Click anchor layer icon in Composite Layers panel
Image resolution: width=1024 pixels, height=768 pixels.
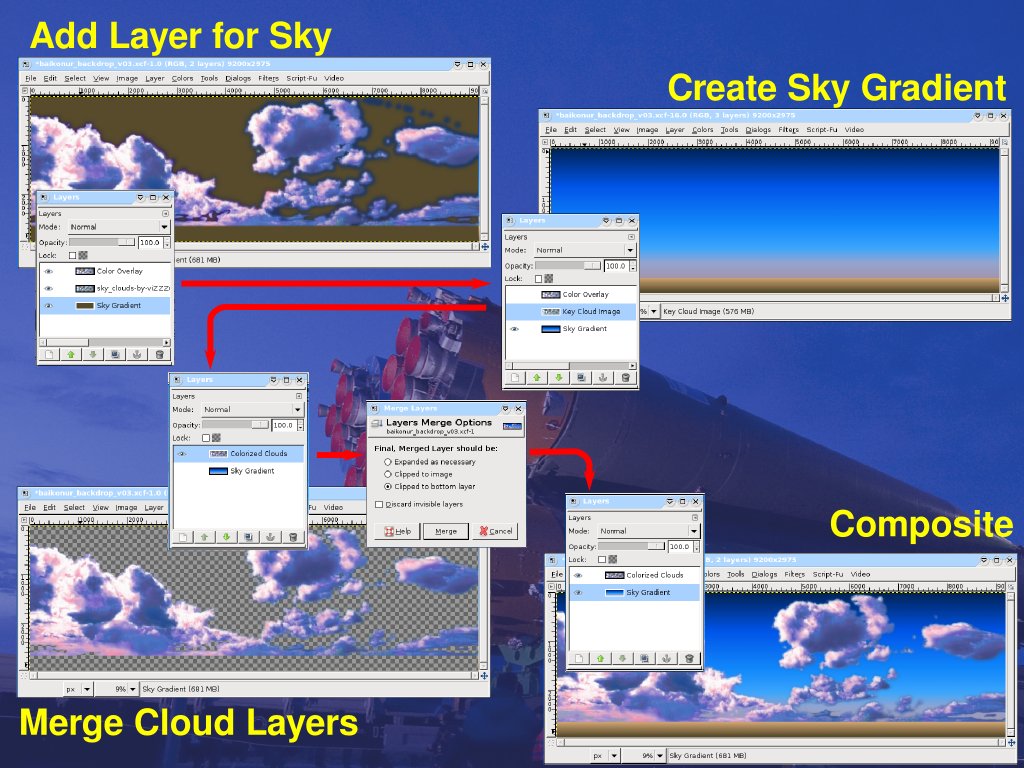(667, 658)
